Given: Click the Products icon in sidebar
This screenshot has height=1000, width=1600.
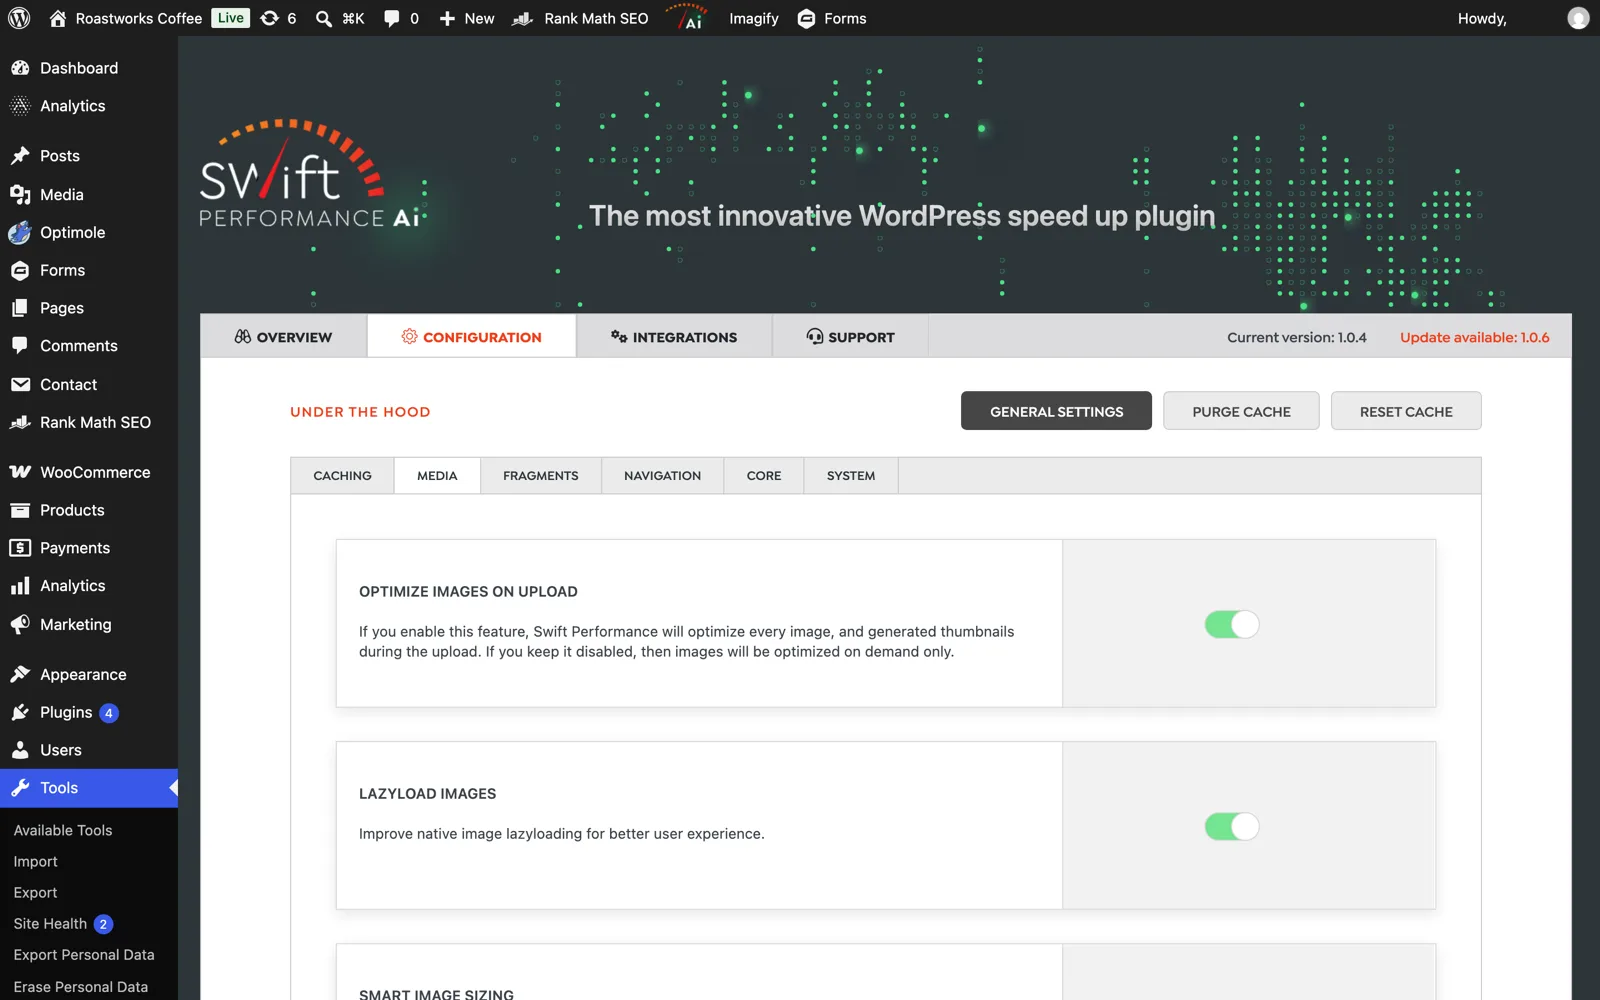Looking at the screenshot, I should [x=20, y=510].
